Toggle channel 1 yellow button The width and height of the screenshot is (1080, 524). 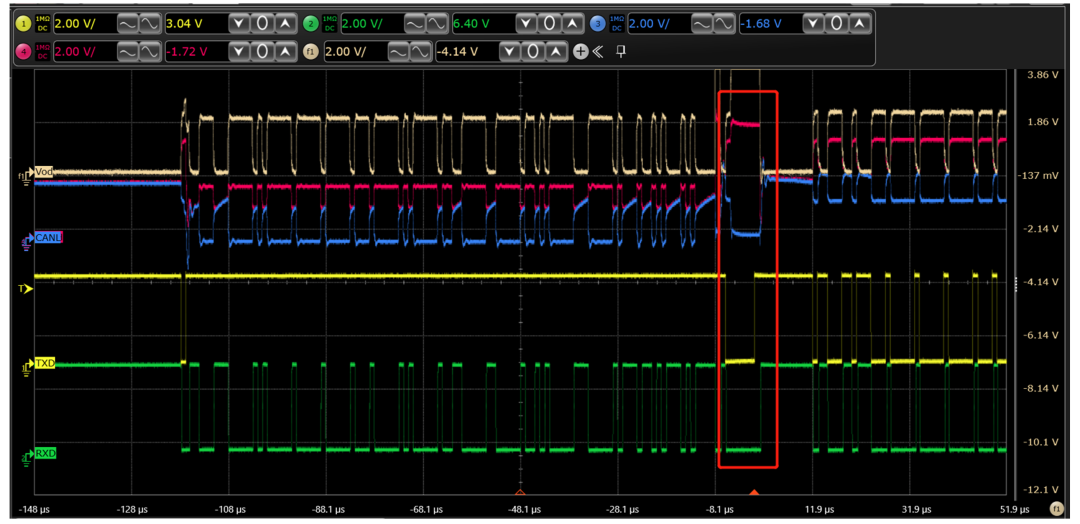coord(24,23)
